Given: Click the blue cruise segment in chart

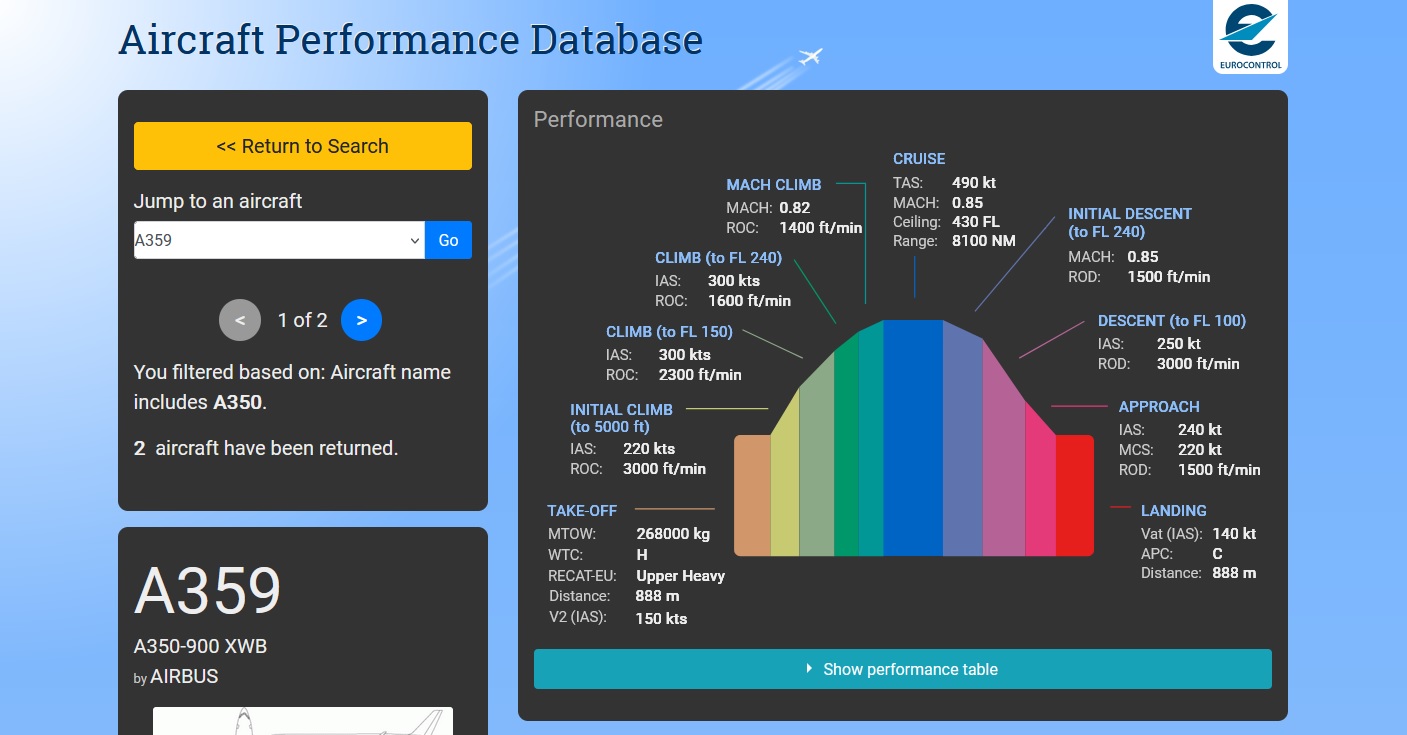Looking at the screenshot, I should coord(912,440).
